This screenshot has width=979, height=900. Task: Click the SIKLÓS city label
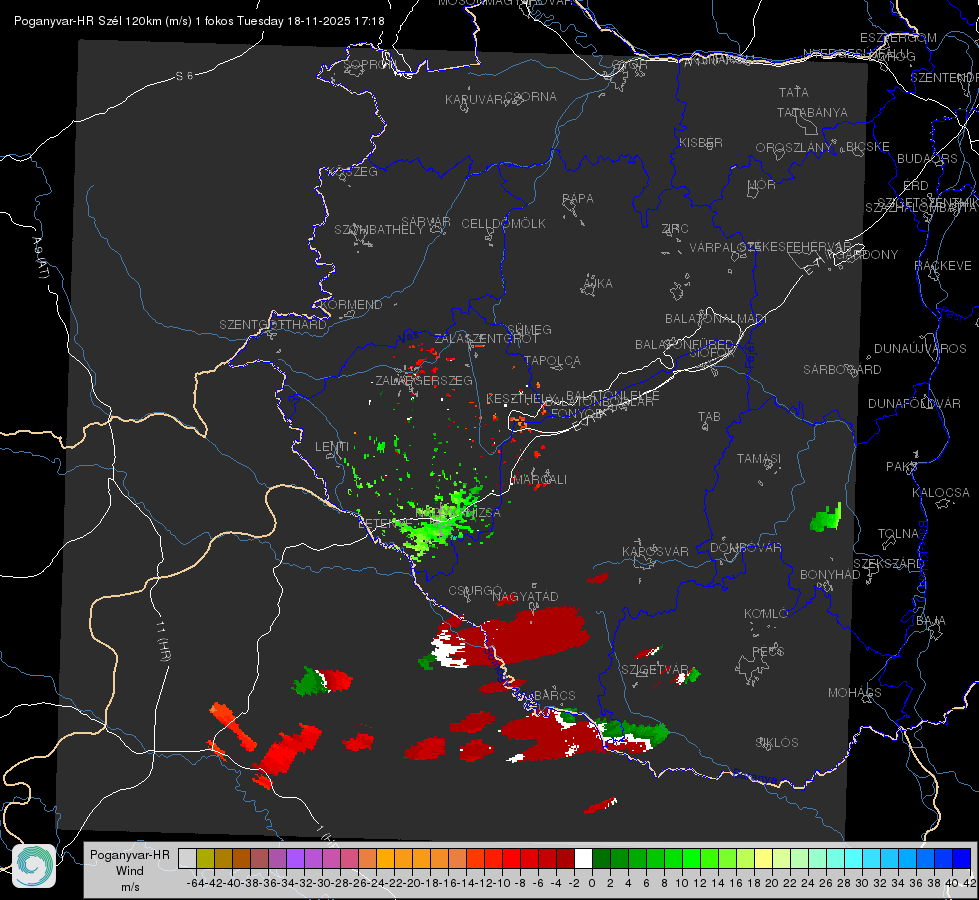click(777, 743)
